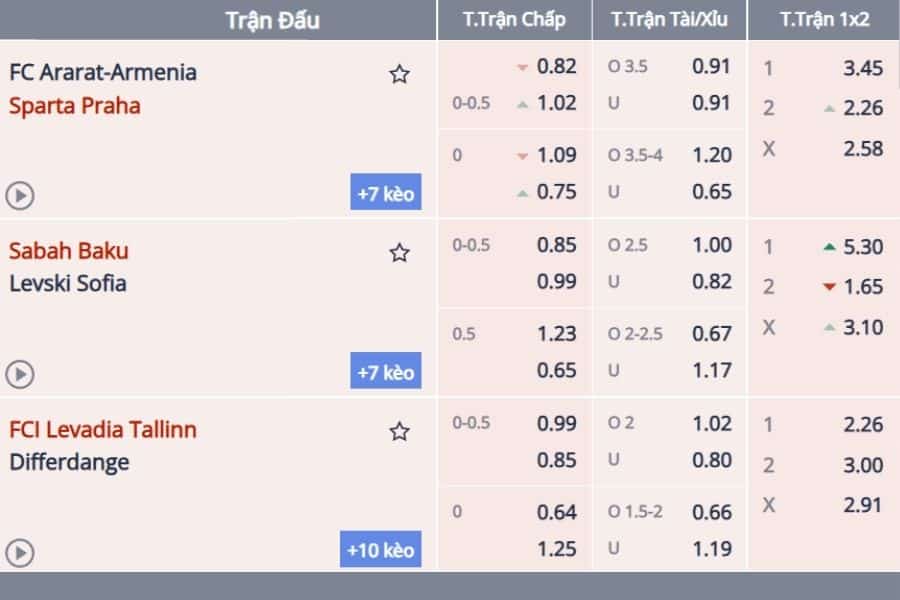Select the T.Trận Chấp column header
The image size is (900, 600).
tap(514, 20)
